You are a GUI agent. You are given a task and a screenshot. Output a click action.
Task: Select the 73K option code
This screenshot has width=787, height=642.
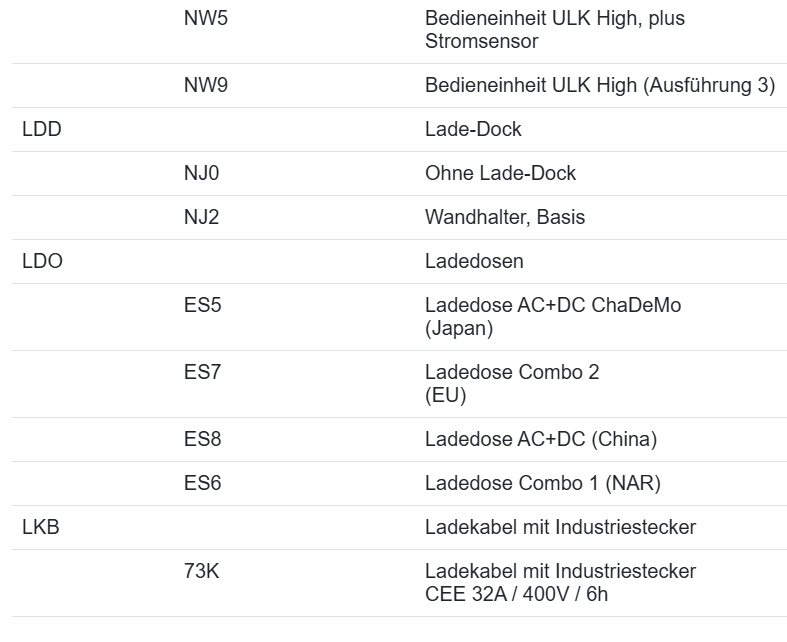(202, 572)
